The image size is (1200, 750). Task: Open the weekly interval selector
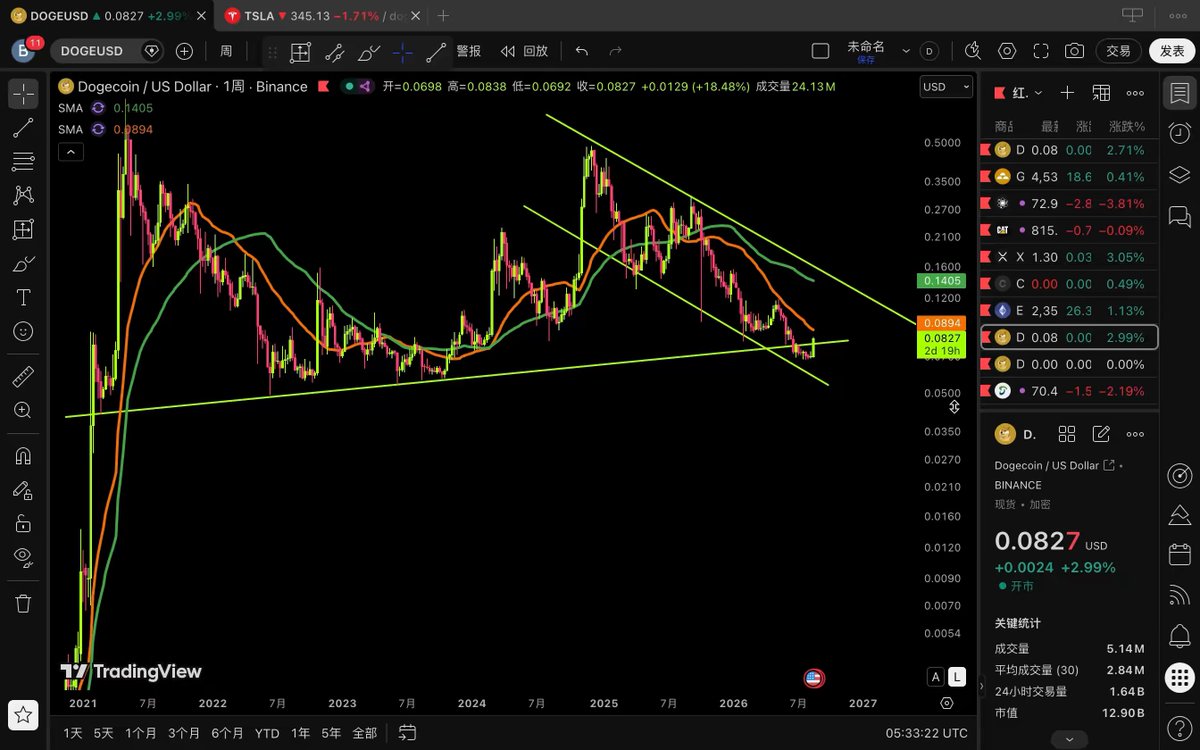pyautogui.click(x=226, y=51)
